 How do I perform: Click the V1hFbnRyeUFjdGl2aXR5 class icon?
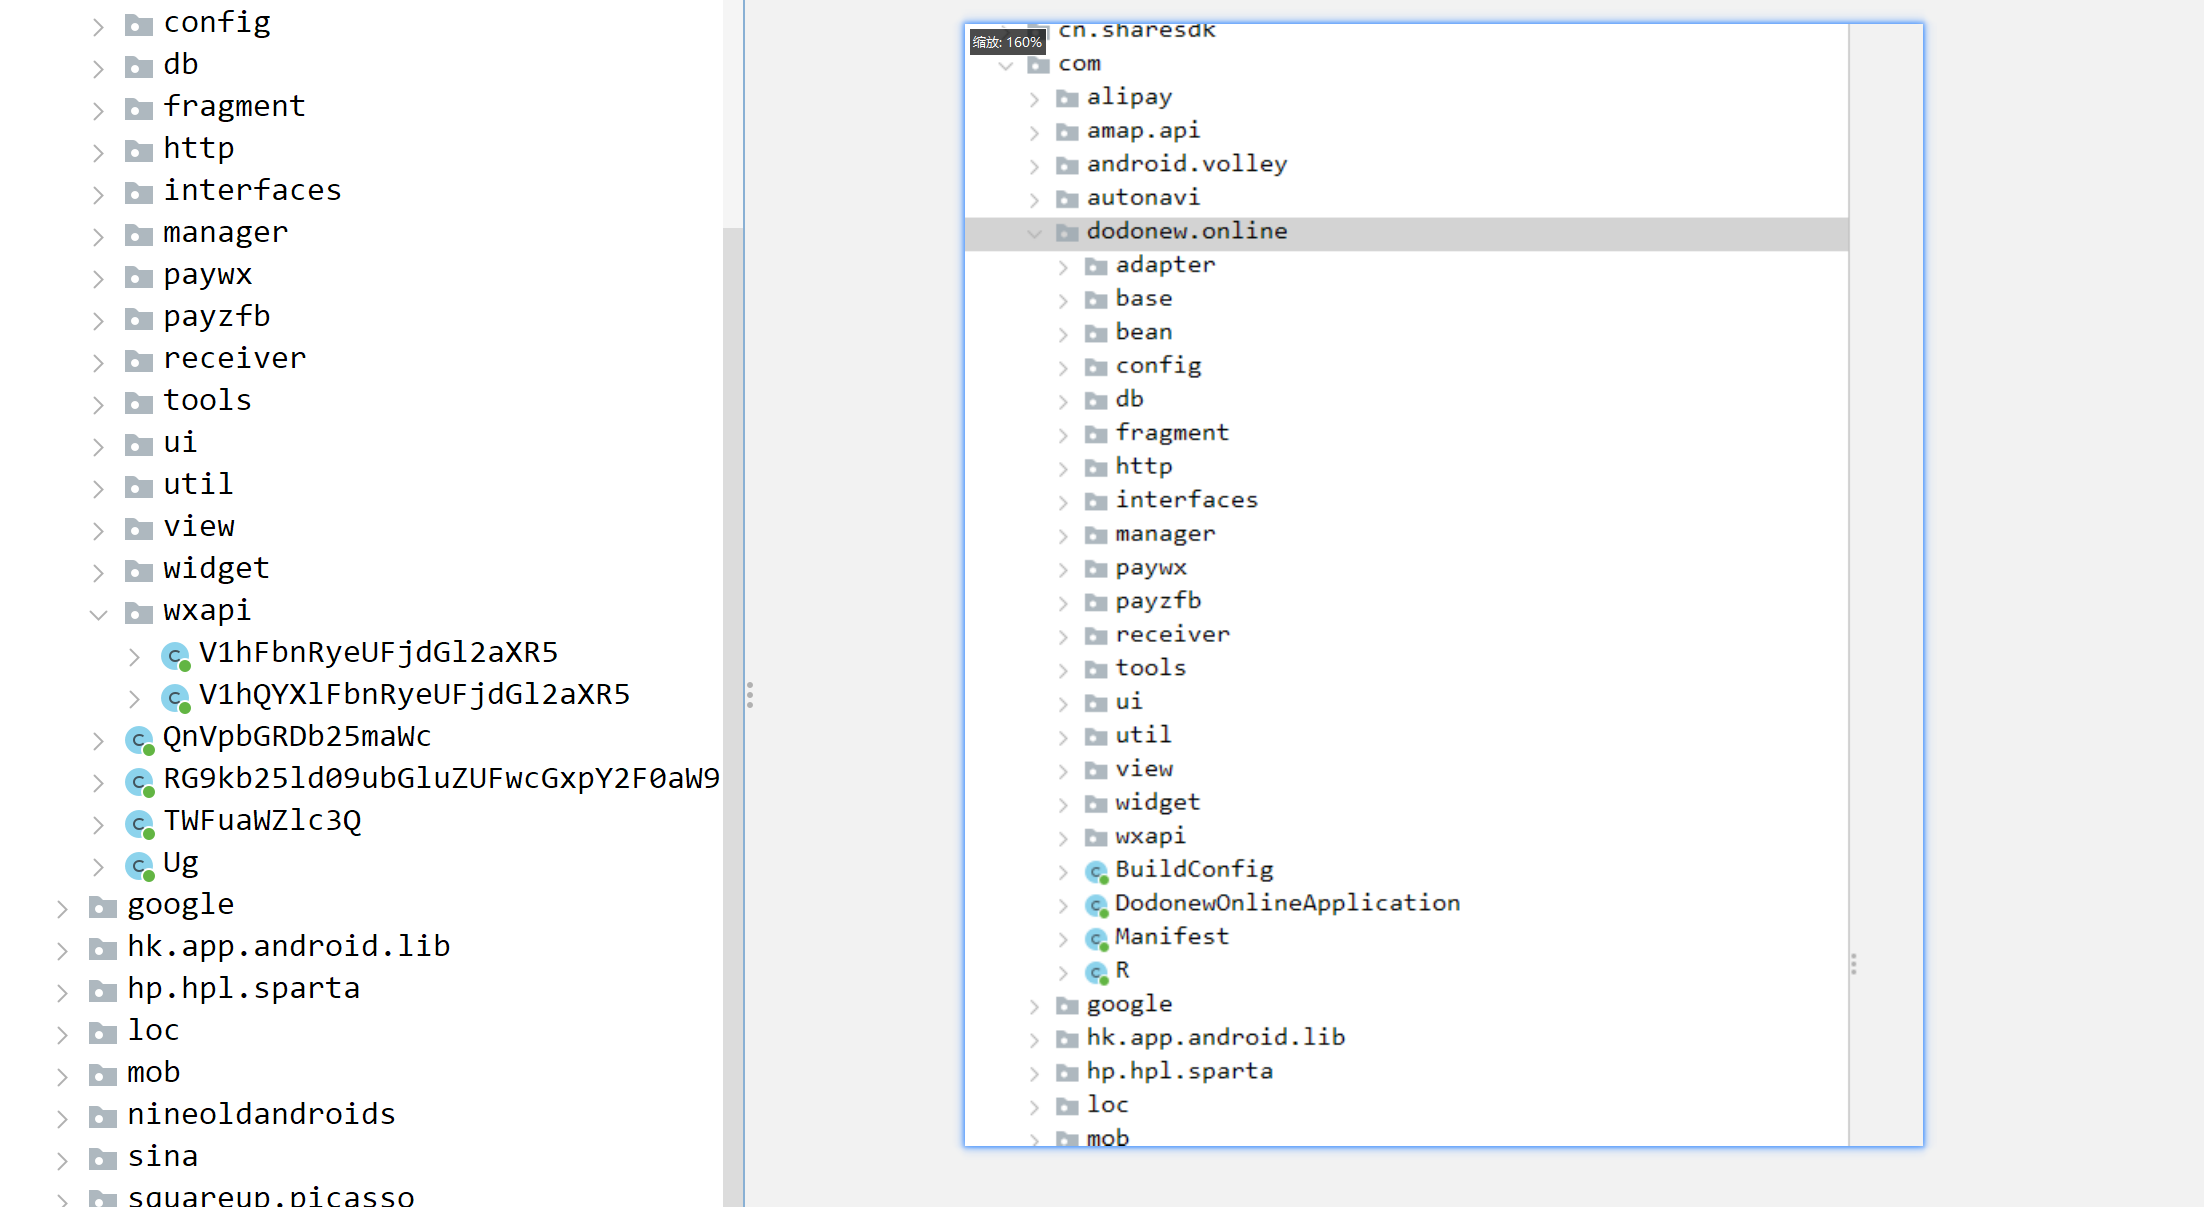point(175,655)
